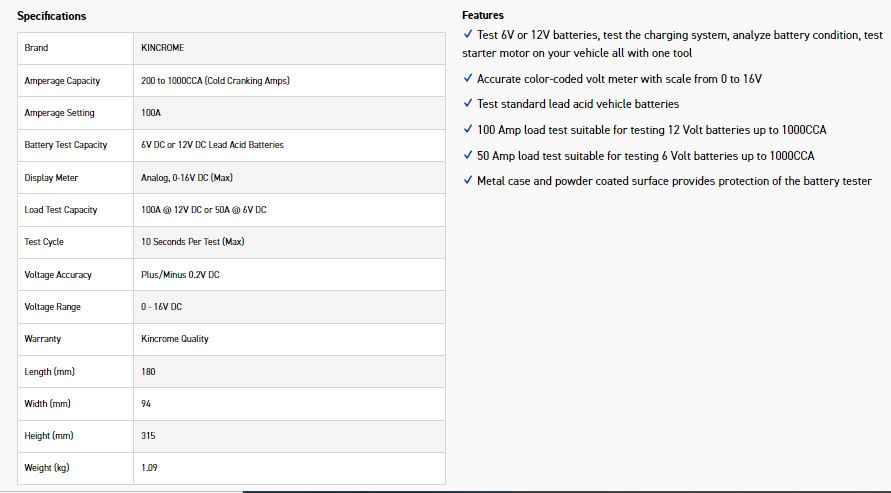Image resolution: width=891 pixels, height=493 pixels.
Task: Click the checkmark next to "Metal case and powder coated"
Action: (468, 181)
